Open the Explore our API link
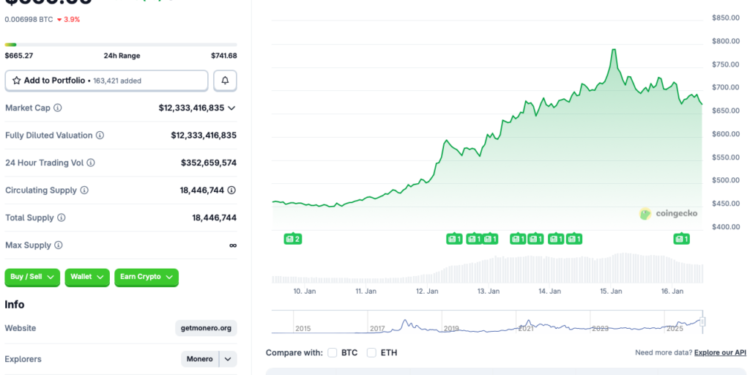The width and height of the screenshot is (750, 375). pyautogui.click(x=720, y=353)
